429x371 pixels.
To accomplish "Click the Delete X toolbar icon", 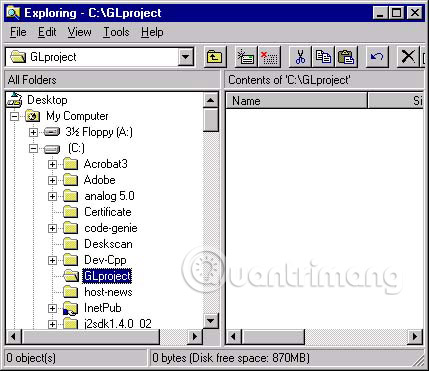I will tap(408, 57).
